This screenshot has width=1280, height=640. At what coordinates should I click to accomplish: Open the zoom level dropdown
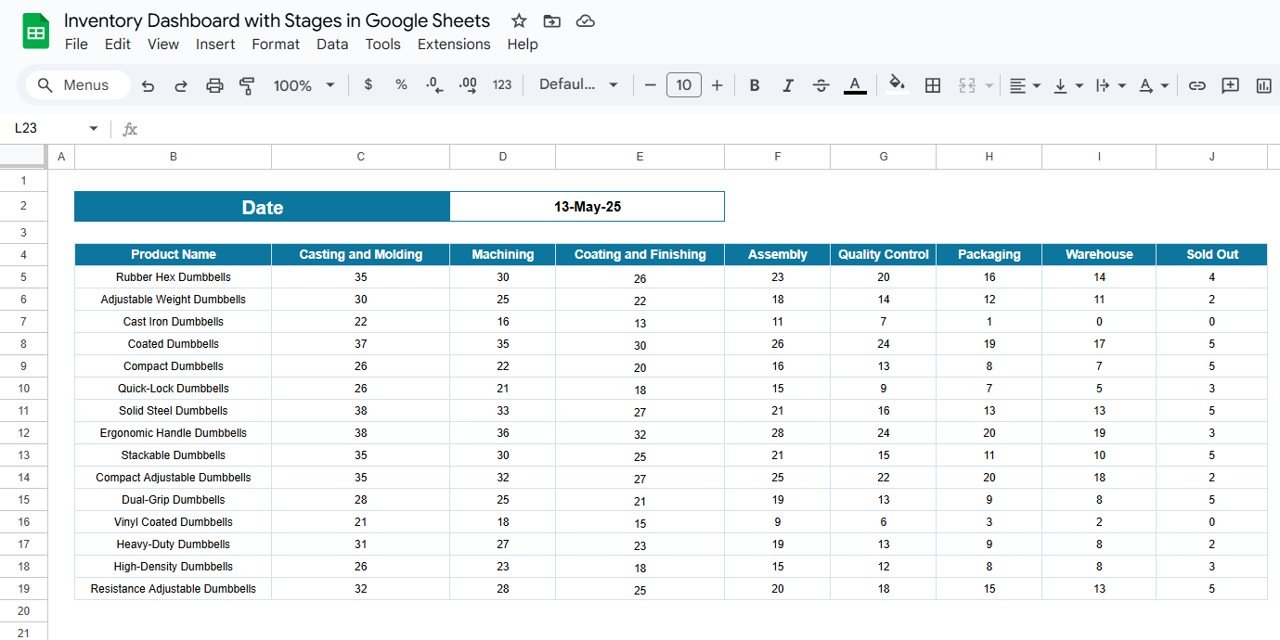304,86
